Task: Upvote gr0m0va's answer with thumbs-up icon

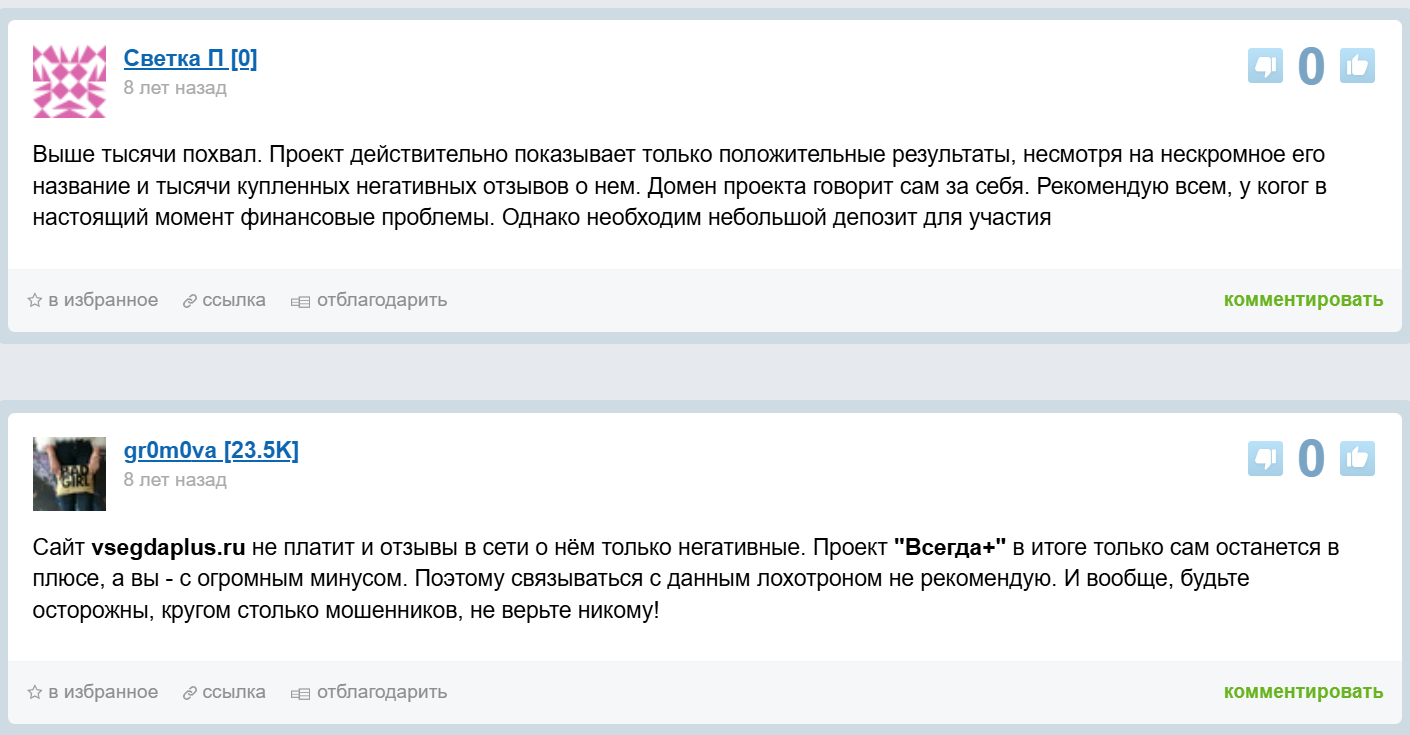Action: [1357, 458]
